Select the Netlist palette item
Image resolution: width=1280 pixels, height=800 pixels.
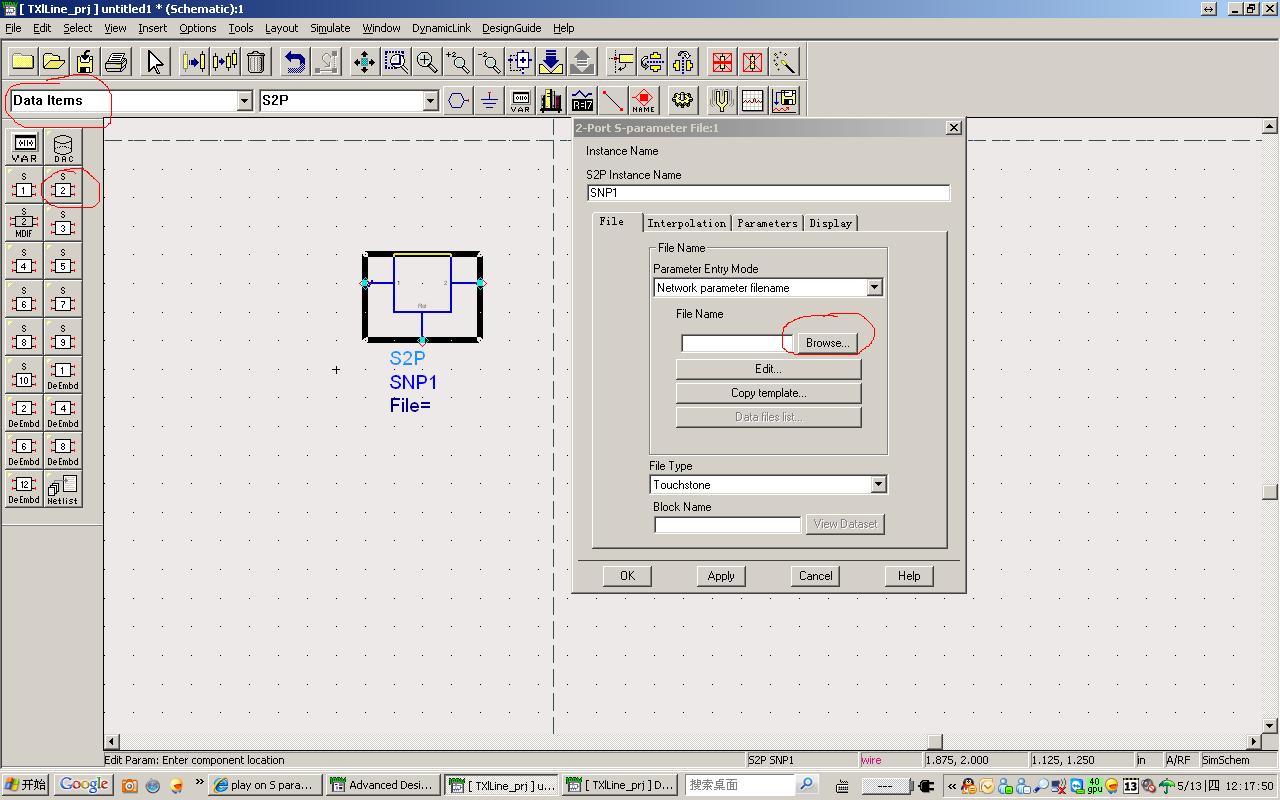coord(63,490)
